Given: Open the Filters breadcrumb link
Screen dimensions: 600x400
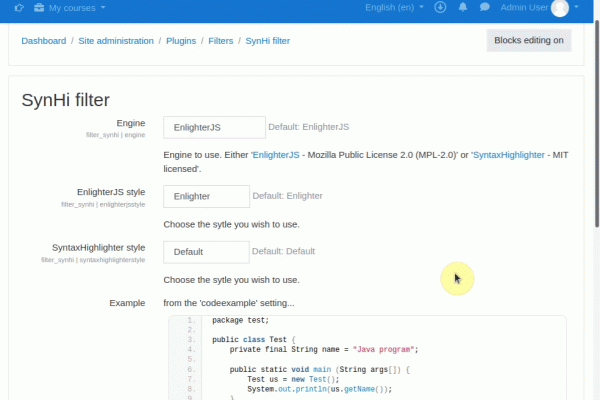Looking at the screenshot, I should pos(220,41).
